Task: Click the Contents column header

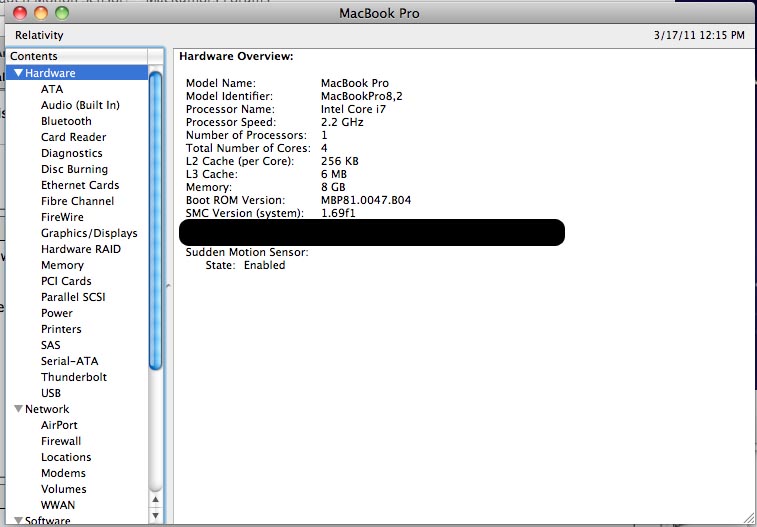Action: coord(77,56)
